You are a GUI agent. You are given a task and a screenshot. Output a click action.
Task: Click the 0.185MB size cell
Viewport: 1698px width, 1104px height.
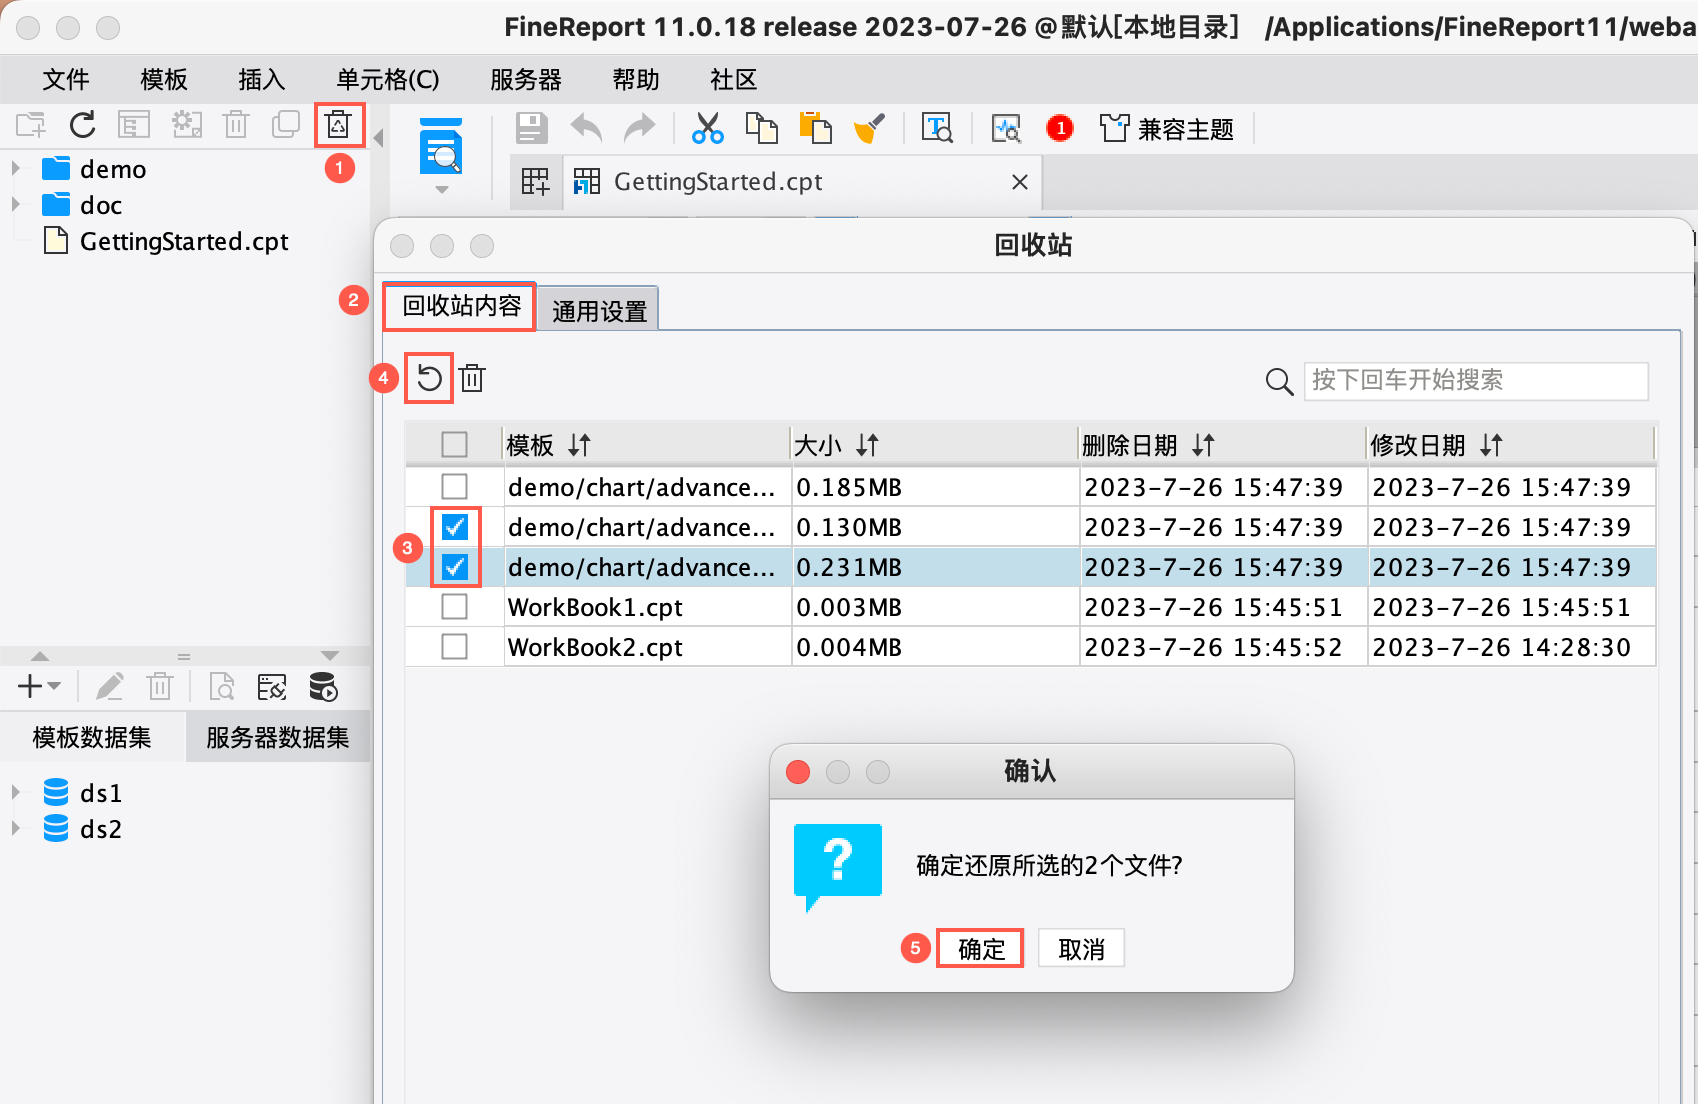click(x=936, y=487)
